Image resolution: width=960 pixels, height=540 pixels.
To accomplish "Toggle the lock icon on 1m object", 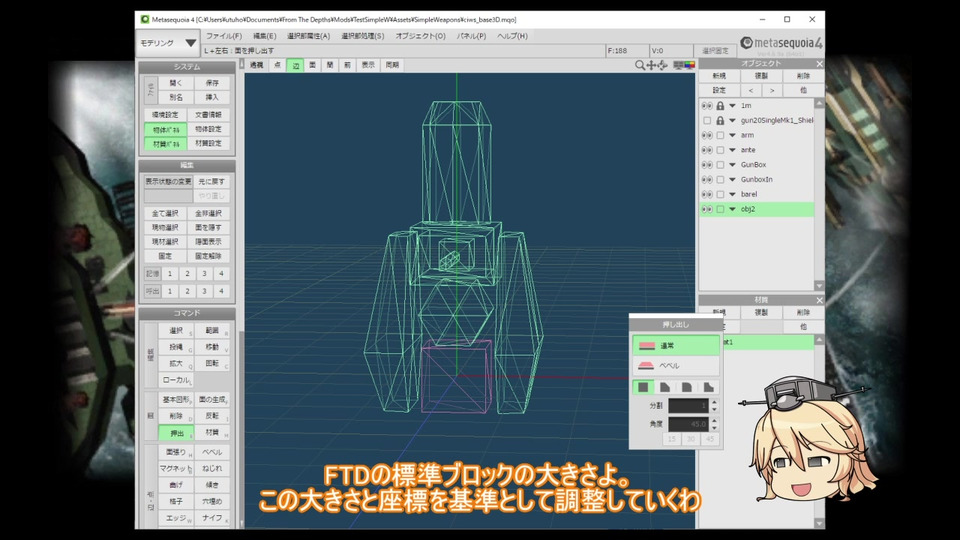I will coord(719,105).
